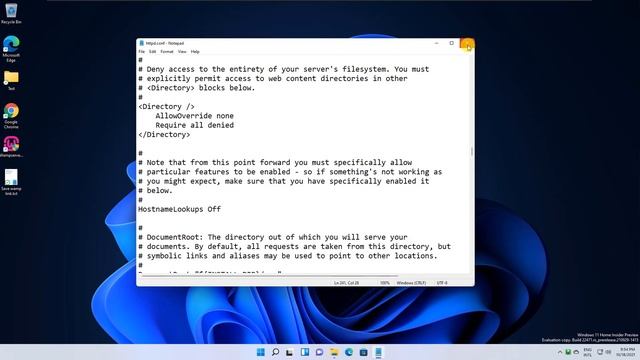
Task: Minimize the Notepad window
Action: (x=436, y=43)
